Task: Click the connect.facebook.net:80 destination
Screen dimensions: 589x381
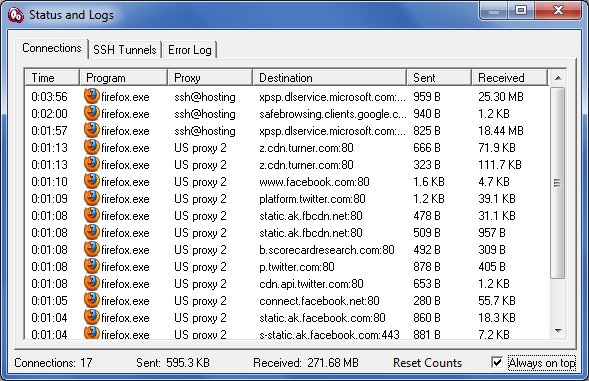Action: point(319,301)
